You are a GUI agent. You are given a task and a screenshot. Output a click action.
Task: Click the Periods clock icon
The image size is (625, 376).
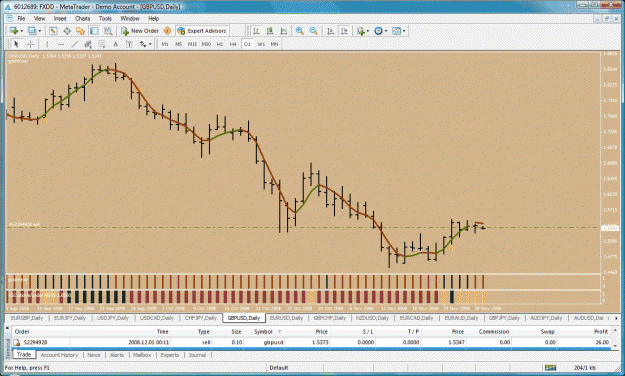click(x=378, y=31)
